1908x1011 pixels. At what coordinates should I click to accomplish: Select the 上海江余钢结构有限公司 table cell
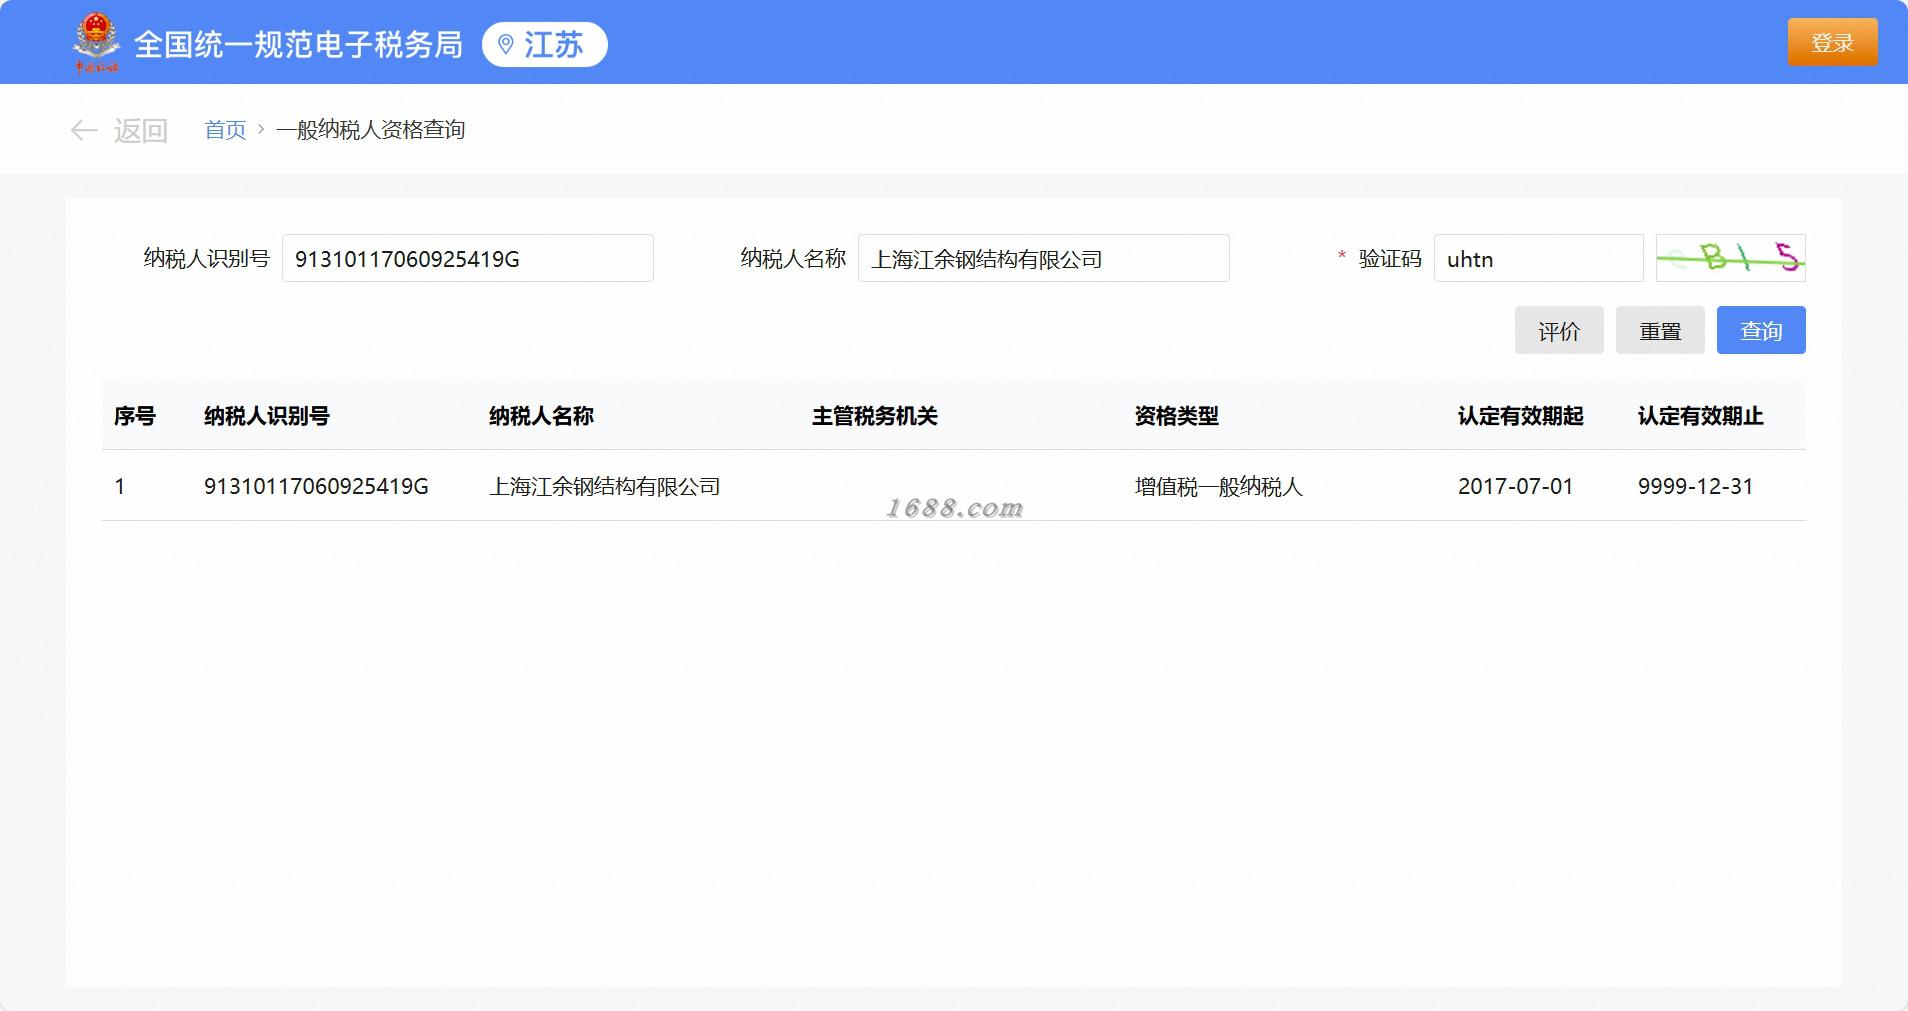605,487
